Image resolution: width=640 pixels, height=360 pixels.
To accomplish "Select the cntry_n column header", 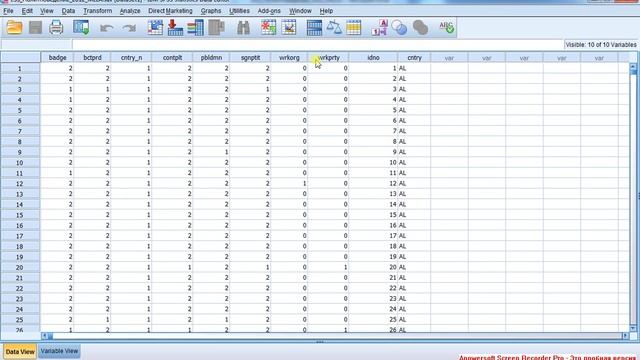I will pos(131,58).
